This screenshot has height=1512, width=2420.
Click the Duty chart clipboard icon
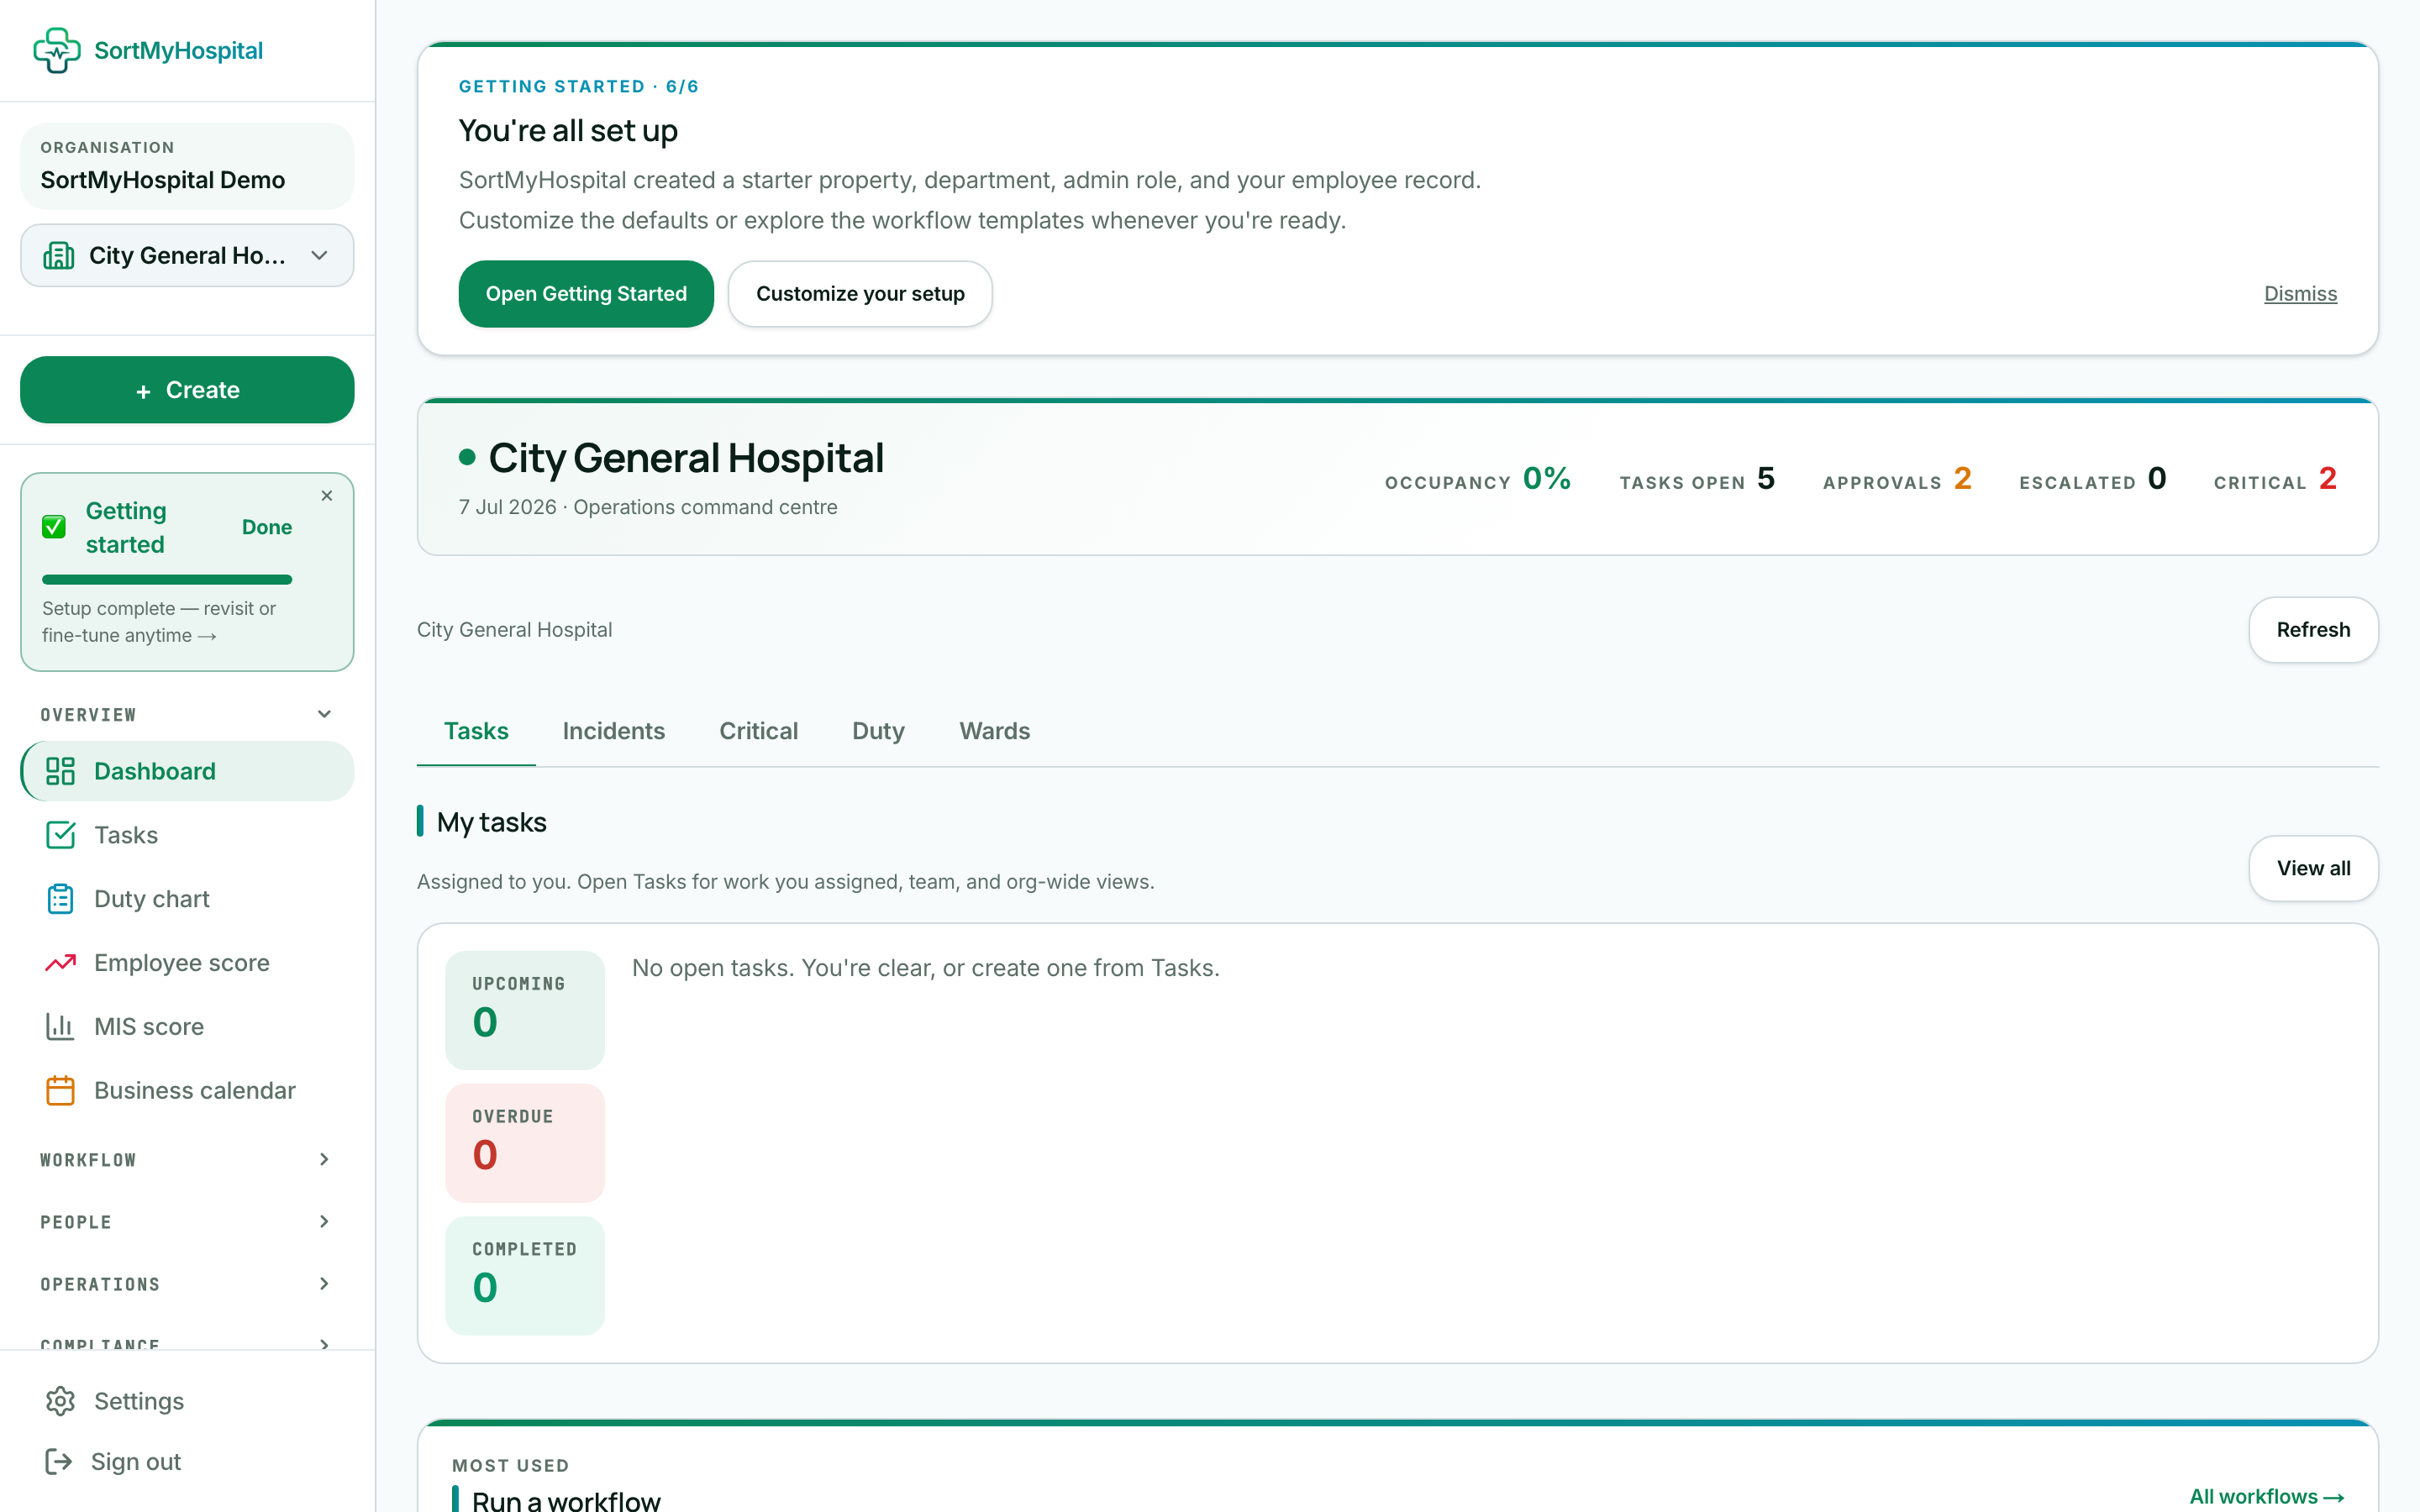pos(60,899)
